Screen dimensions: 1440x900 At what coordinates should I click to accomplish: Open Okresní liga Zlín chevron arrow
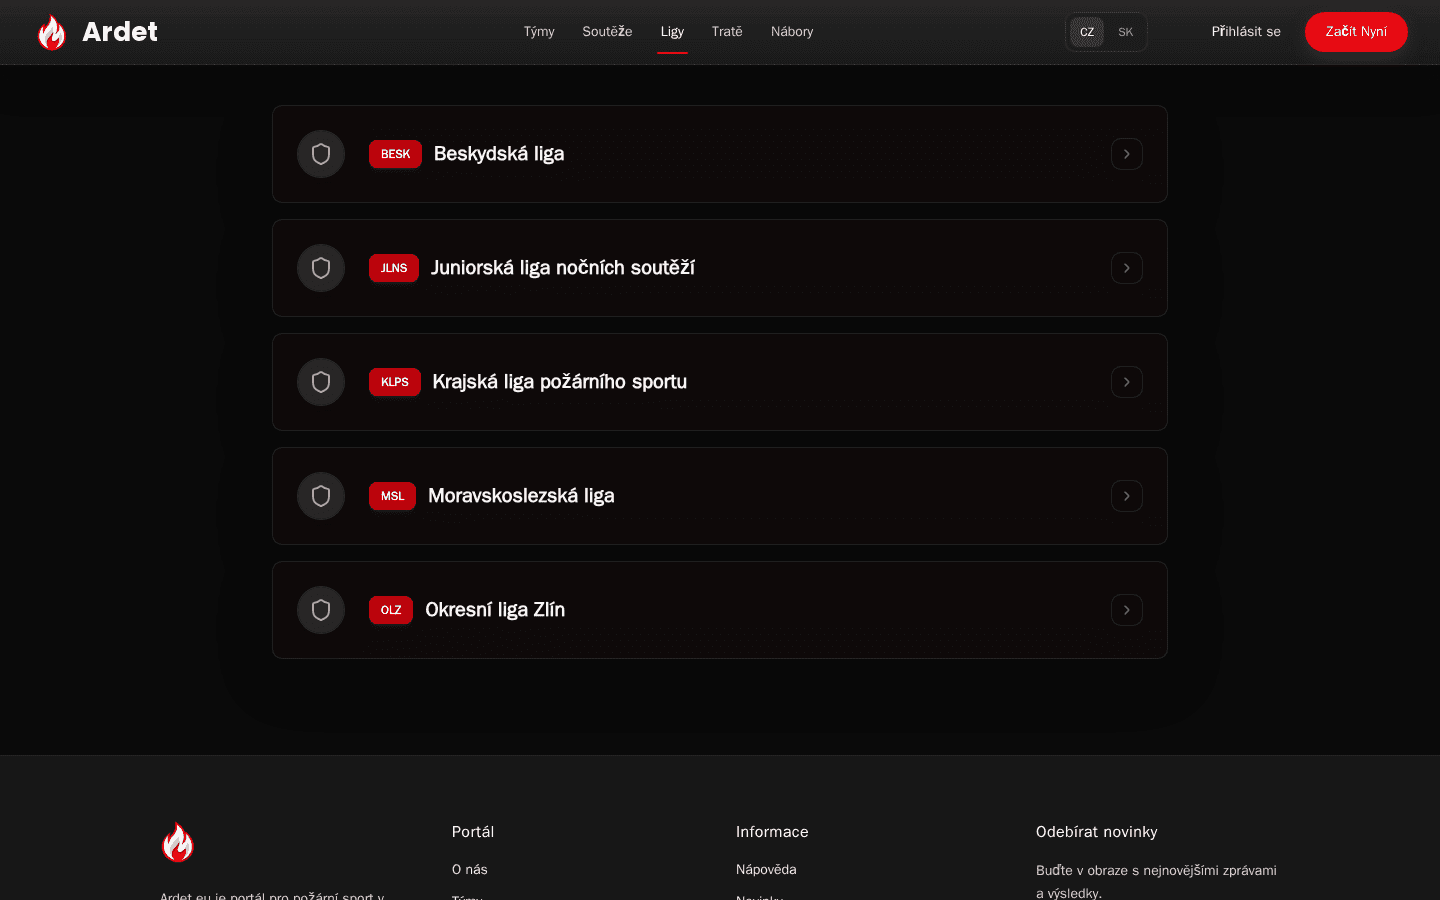coord(1127,610)
